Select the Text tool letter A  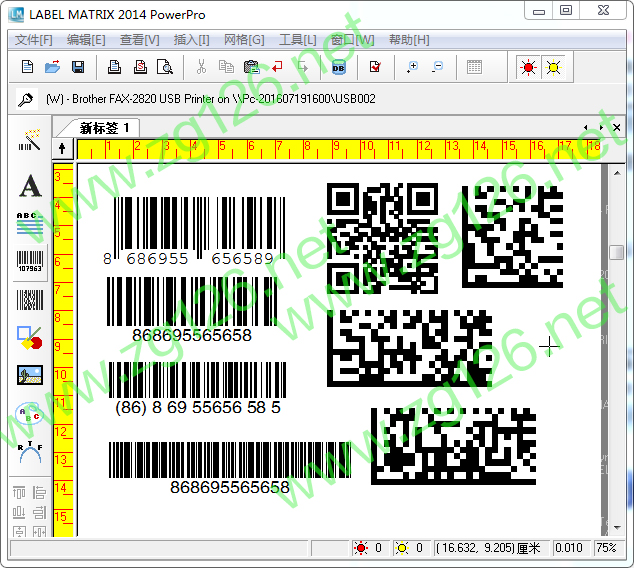tap(30, 186)
